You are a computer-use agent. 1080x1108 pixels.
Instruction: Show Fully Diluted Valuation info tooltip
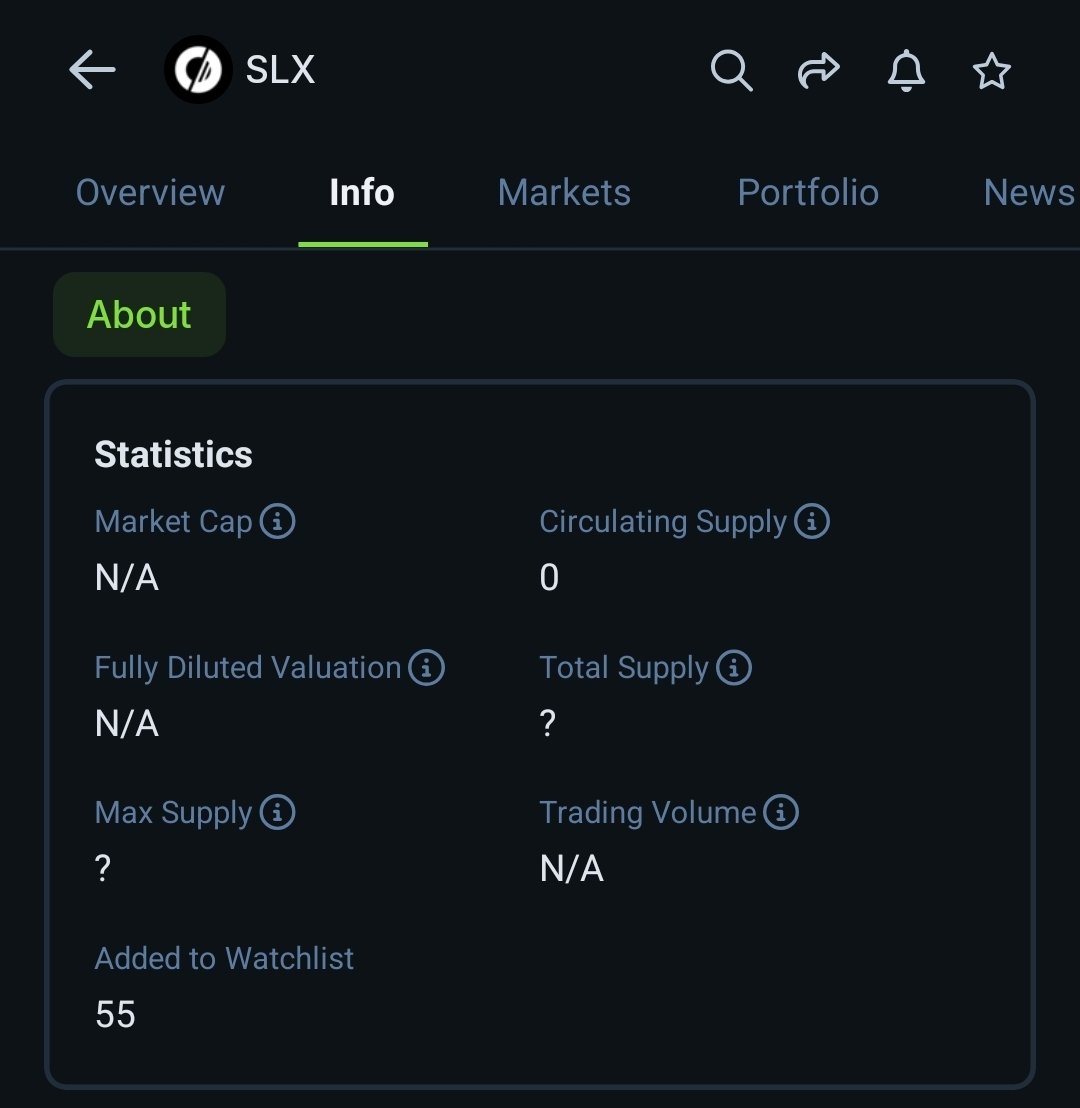[427, 667]
